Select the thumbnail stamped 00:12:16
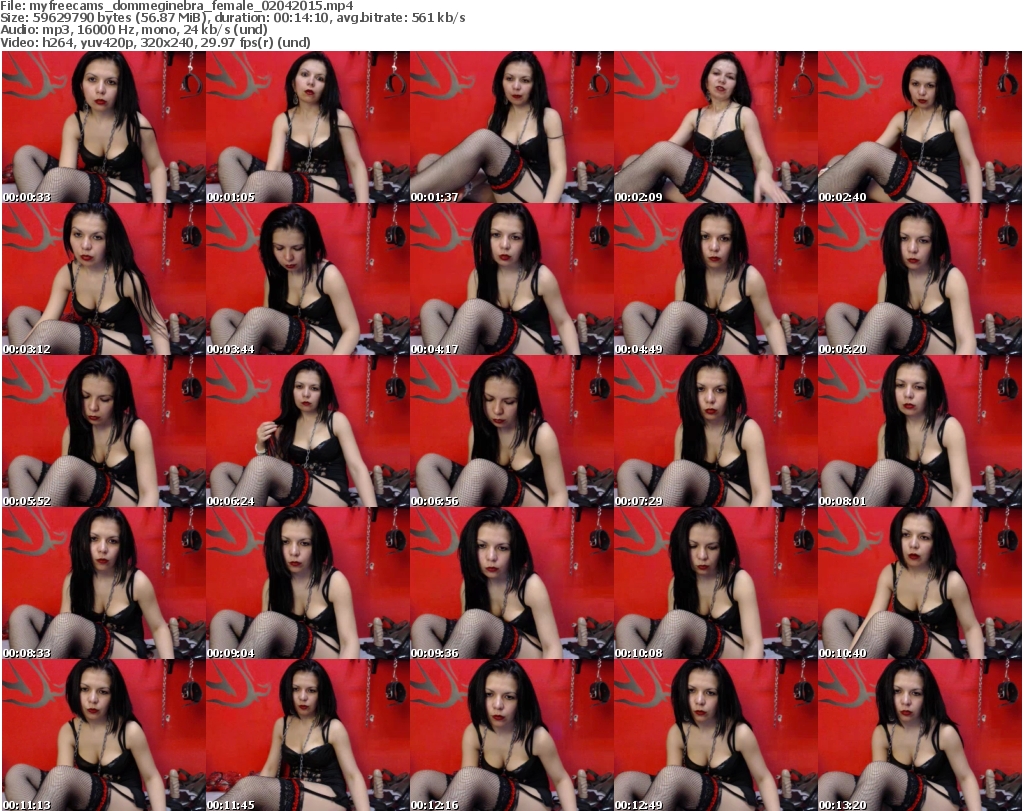 point(511,735)
